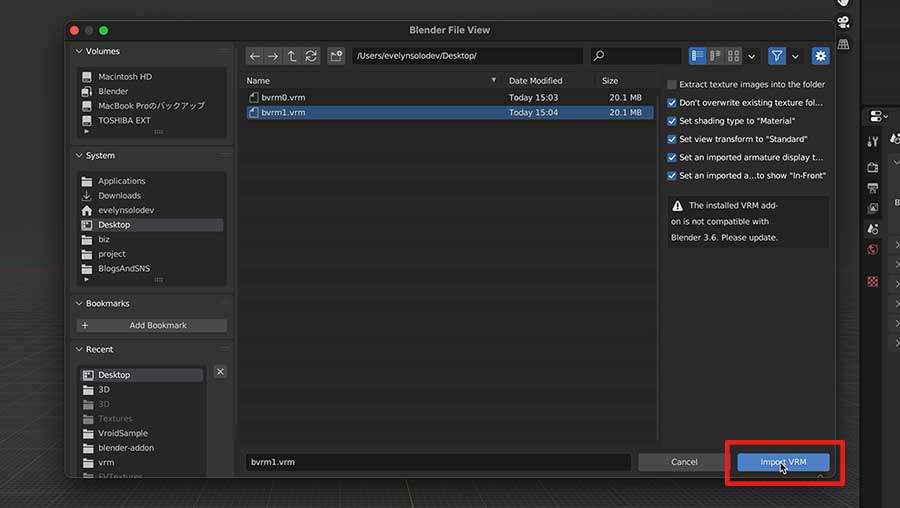Click the file name field bvrm1.vrm

pyautogui.click(x=438, y=462)
